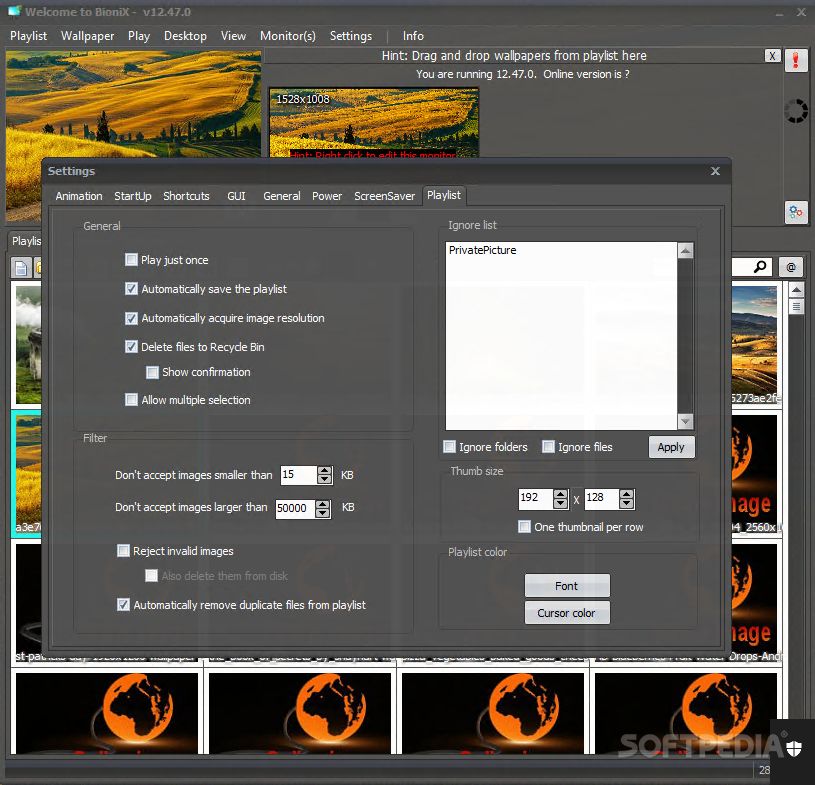The image size is (815, 785).
Task: Decrease the minimum image size stepper
Action: click(x=324, y=479)
